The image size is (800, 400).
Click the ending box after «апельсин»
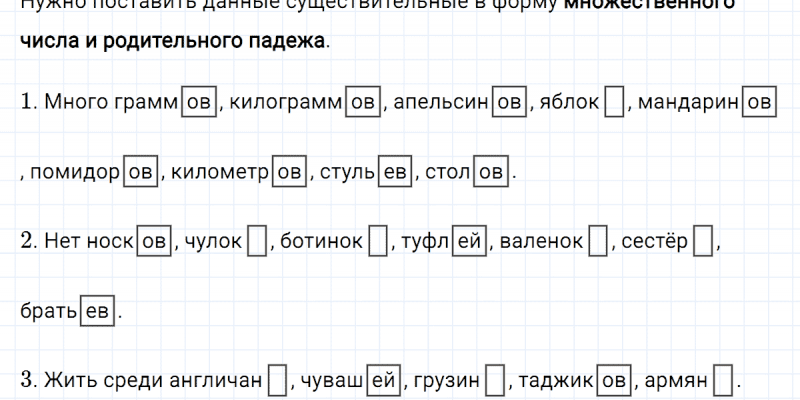[510, 102]
